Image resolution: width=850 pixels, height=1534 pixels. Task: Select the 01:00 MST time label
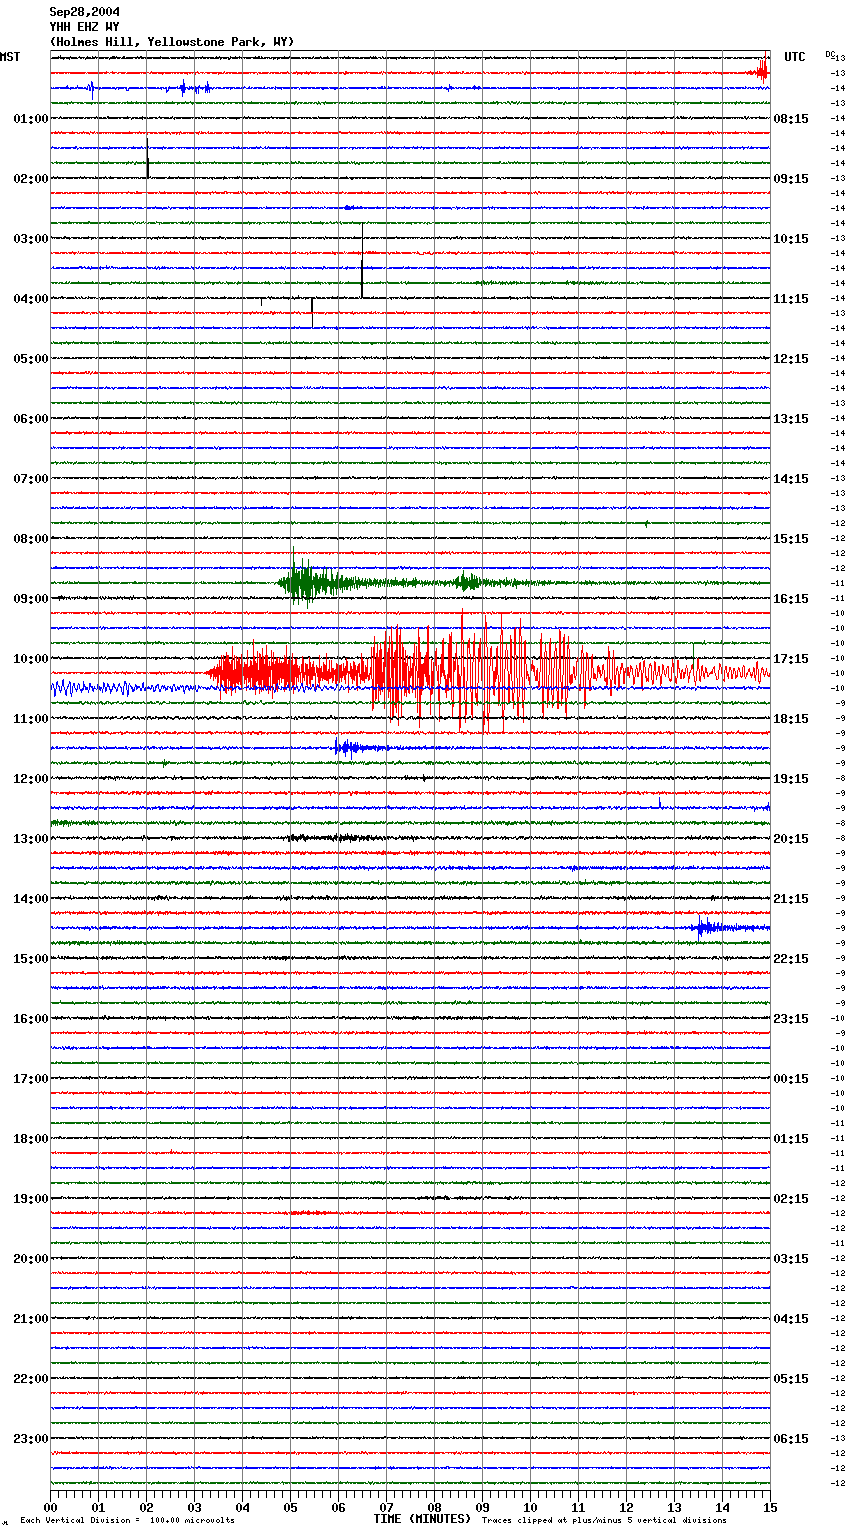tap(31, 119)
